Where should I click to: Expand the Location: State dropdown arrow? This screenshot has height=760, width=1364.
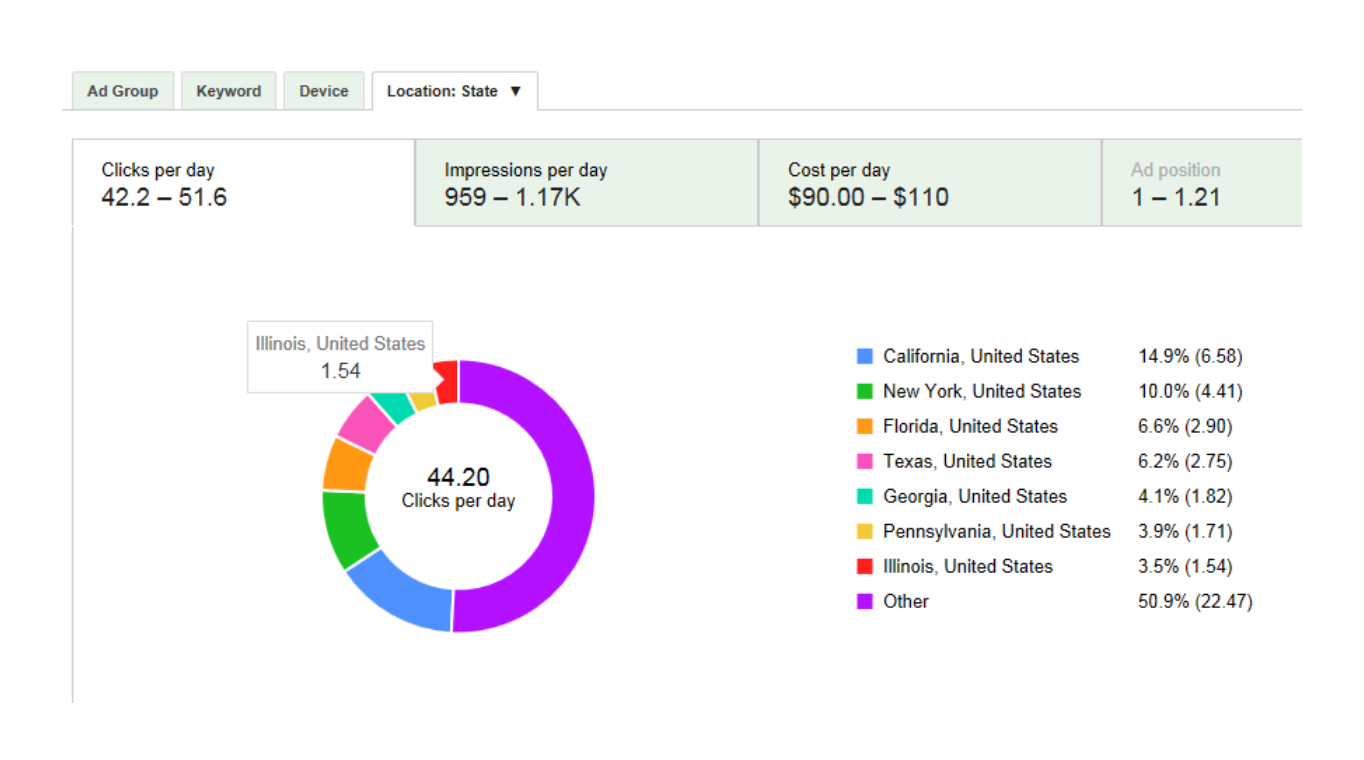pyautogui.click(x=516, y=91)
